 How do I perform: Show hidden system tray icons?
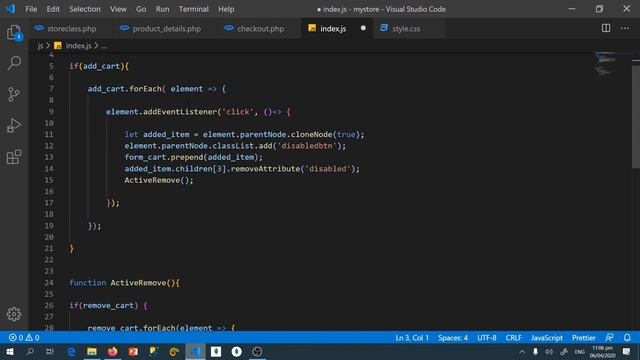522,351
